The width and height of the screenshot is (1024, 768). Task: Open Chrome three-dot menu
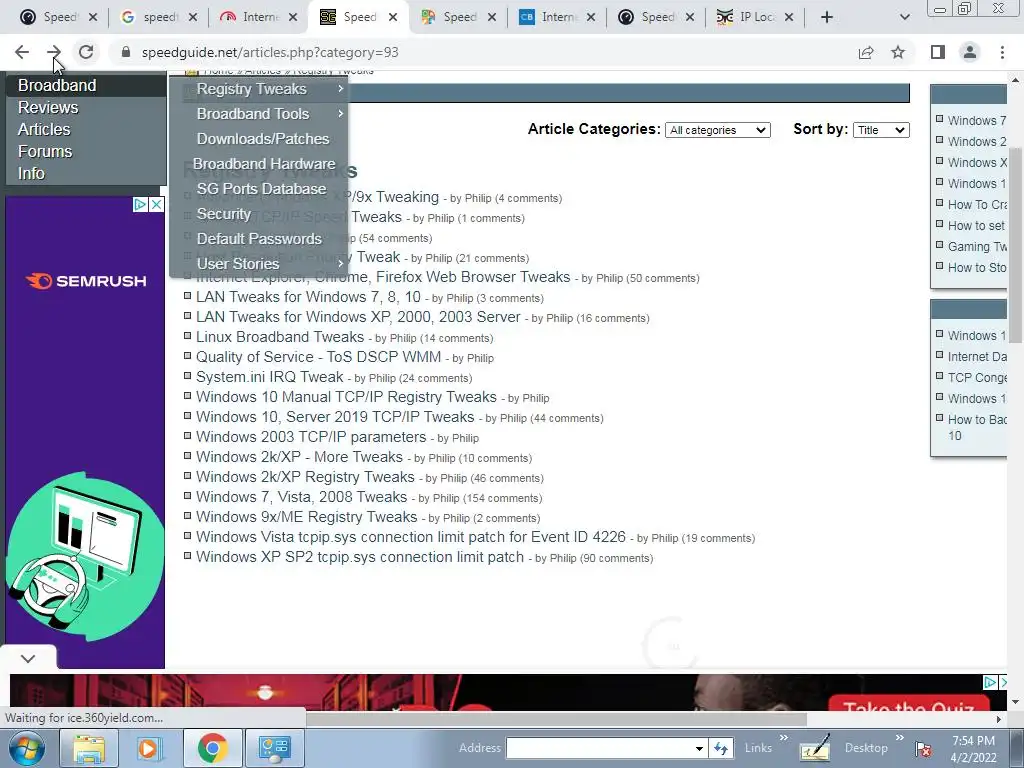point(1002,52)
